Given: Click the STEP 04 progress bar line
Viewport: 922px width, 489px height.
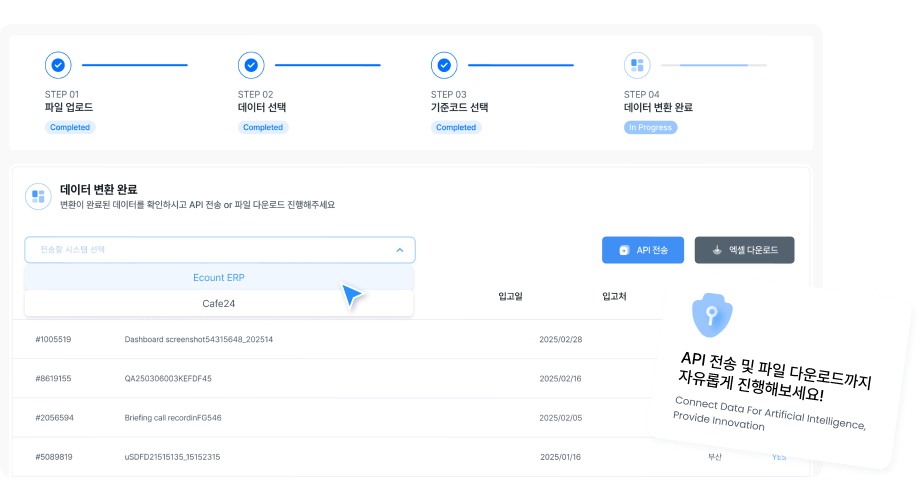Looking at the screenshot, I should click(x=713, y=65).
